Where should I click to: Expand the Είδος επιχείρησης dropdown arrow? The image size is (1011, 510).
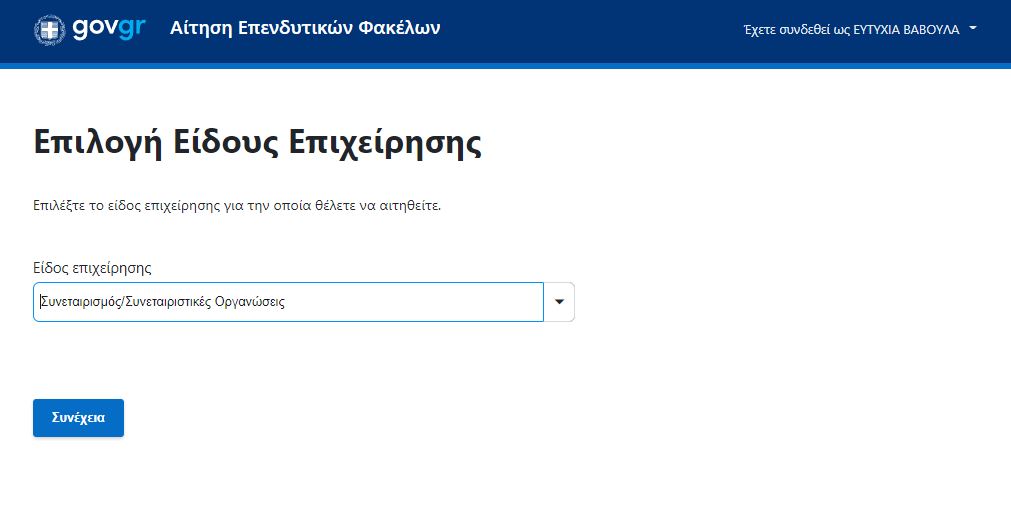click(559, 302)
